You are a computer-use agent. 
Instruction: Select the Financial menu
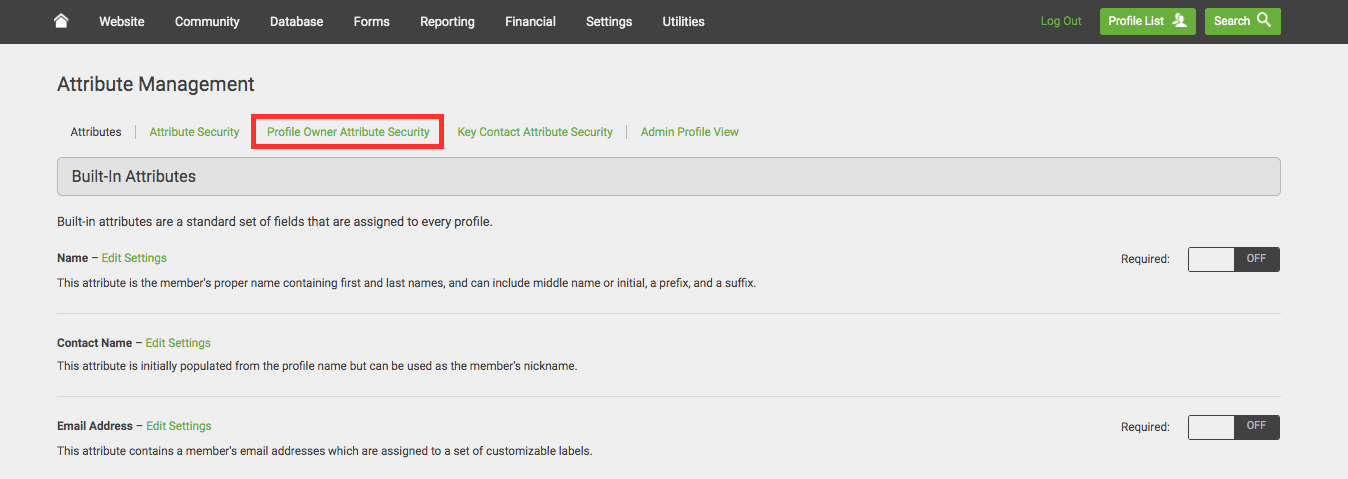point(530,21)
